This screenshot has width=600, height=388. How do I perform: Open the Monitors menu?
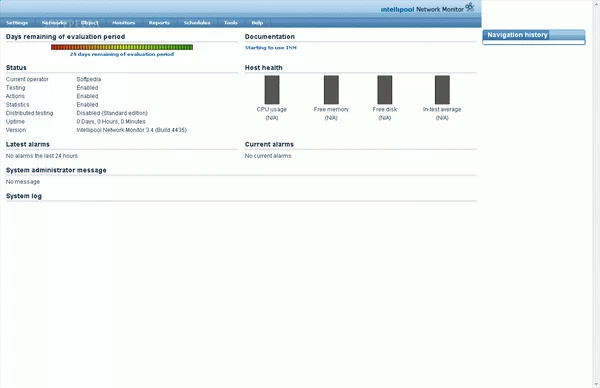point(124,23)
